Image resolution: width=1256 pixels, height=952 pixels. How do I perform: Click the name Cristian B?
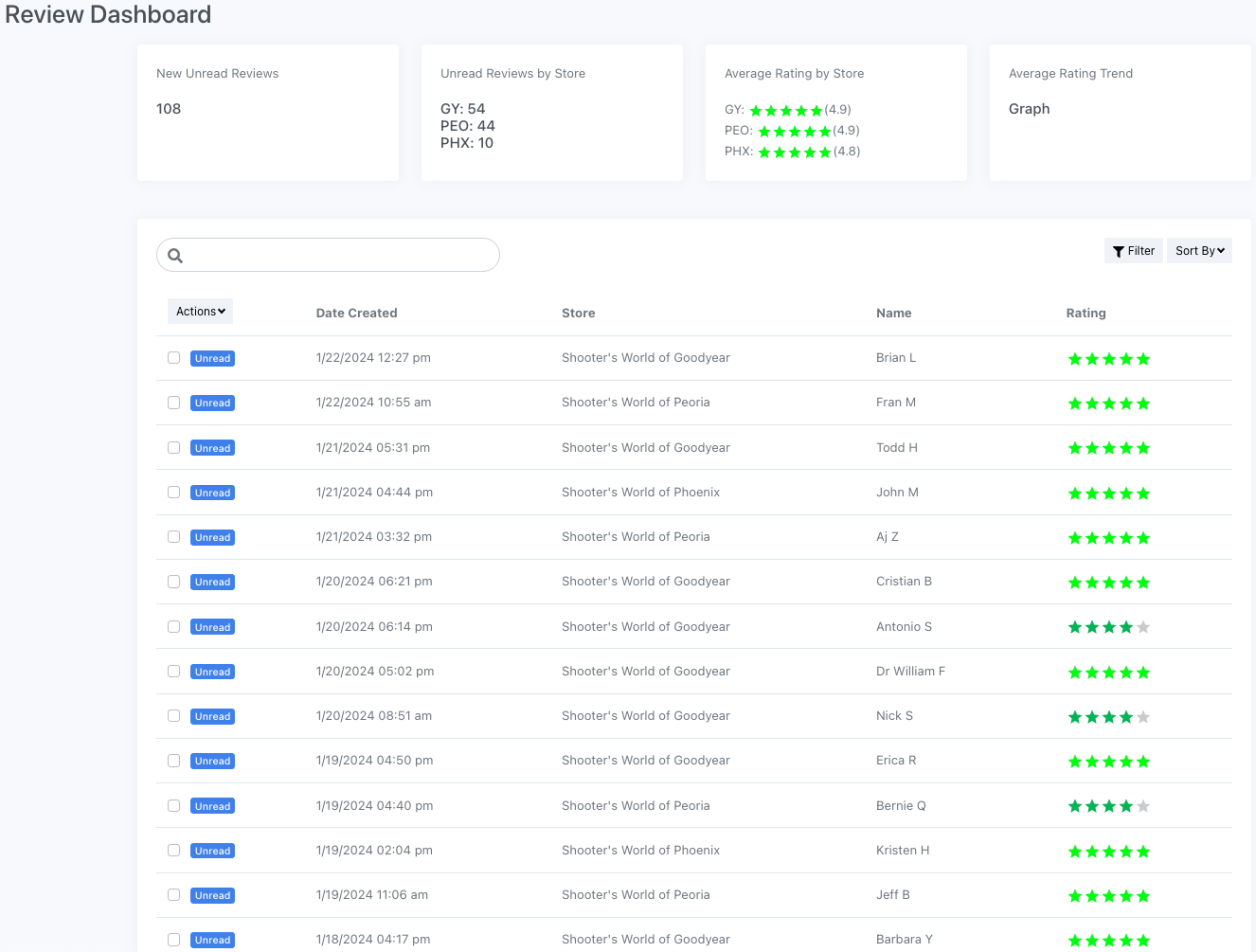click(x=904, y=582)
